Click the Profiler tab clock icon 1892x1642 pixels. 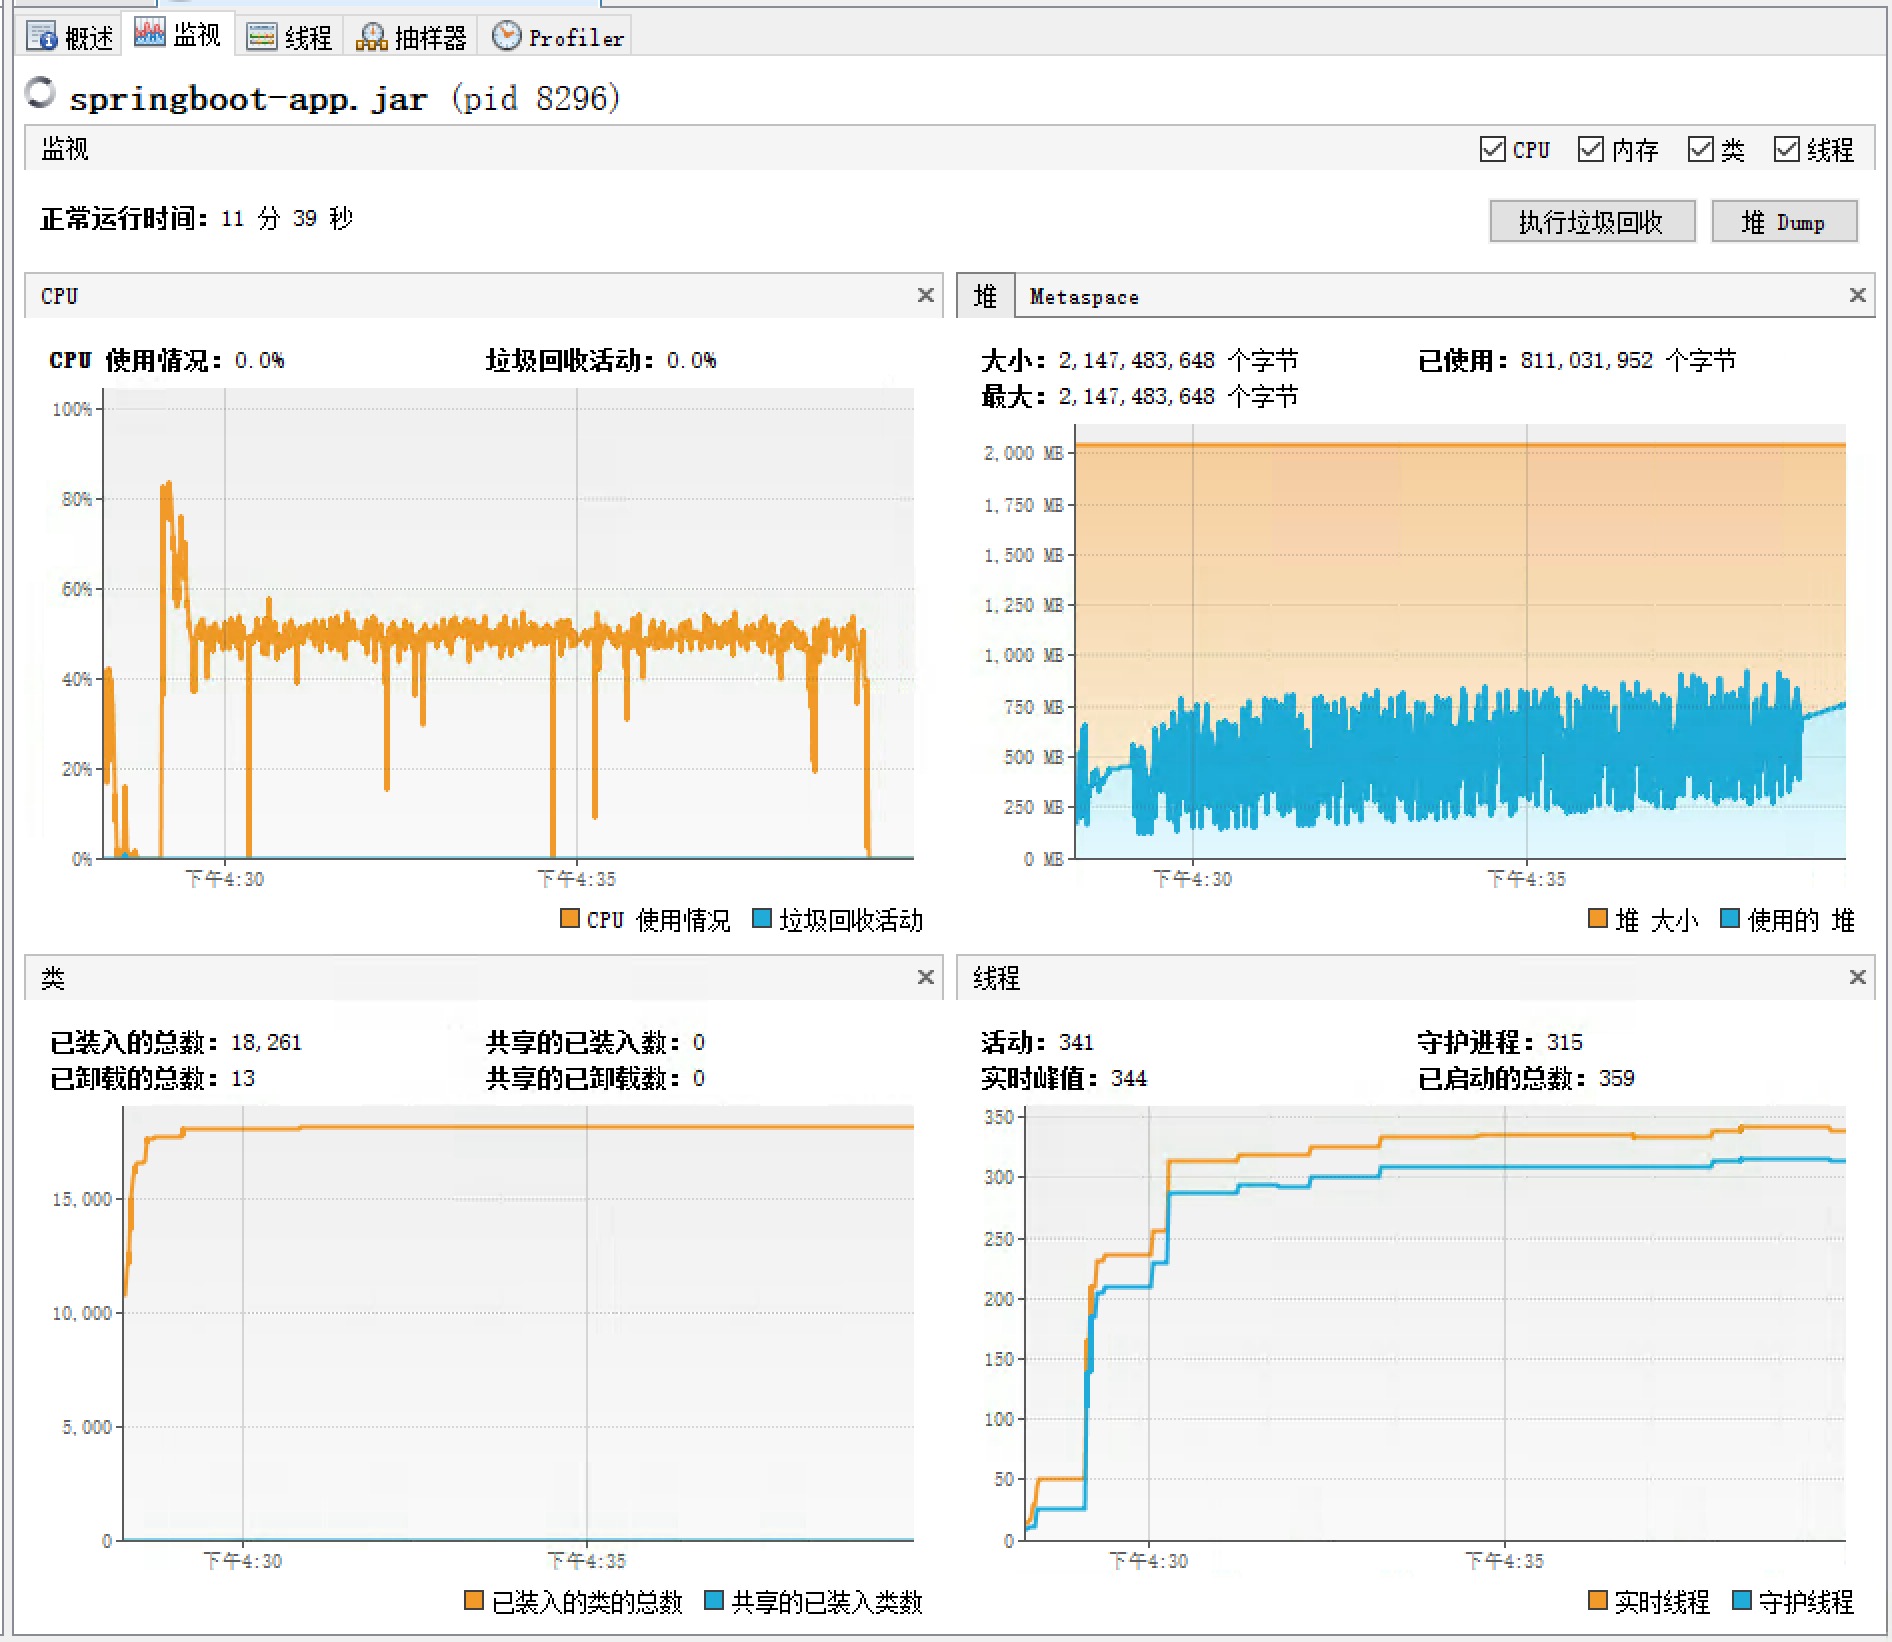click(x=507, y=36)
